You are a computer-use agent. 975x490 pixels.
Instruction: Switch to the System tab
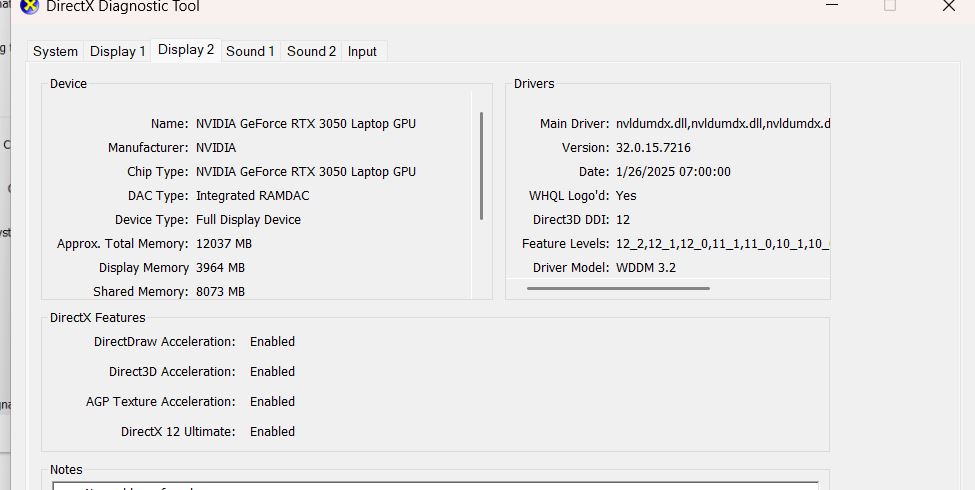click(x=55, y=51)
